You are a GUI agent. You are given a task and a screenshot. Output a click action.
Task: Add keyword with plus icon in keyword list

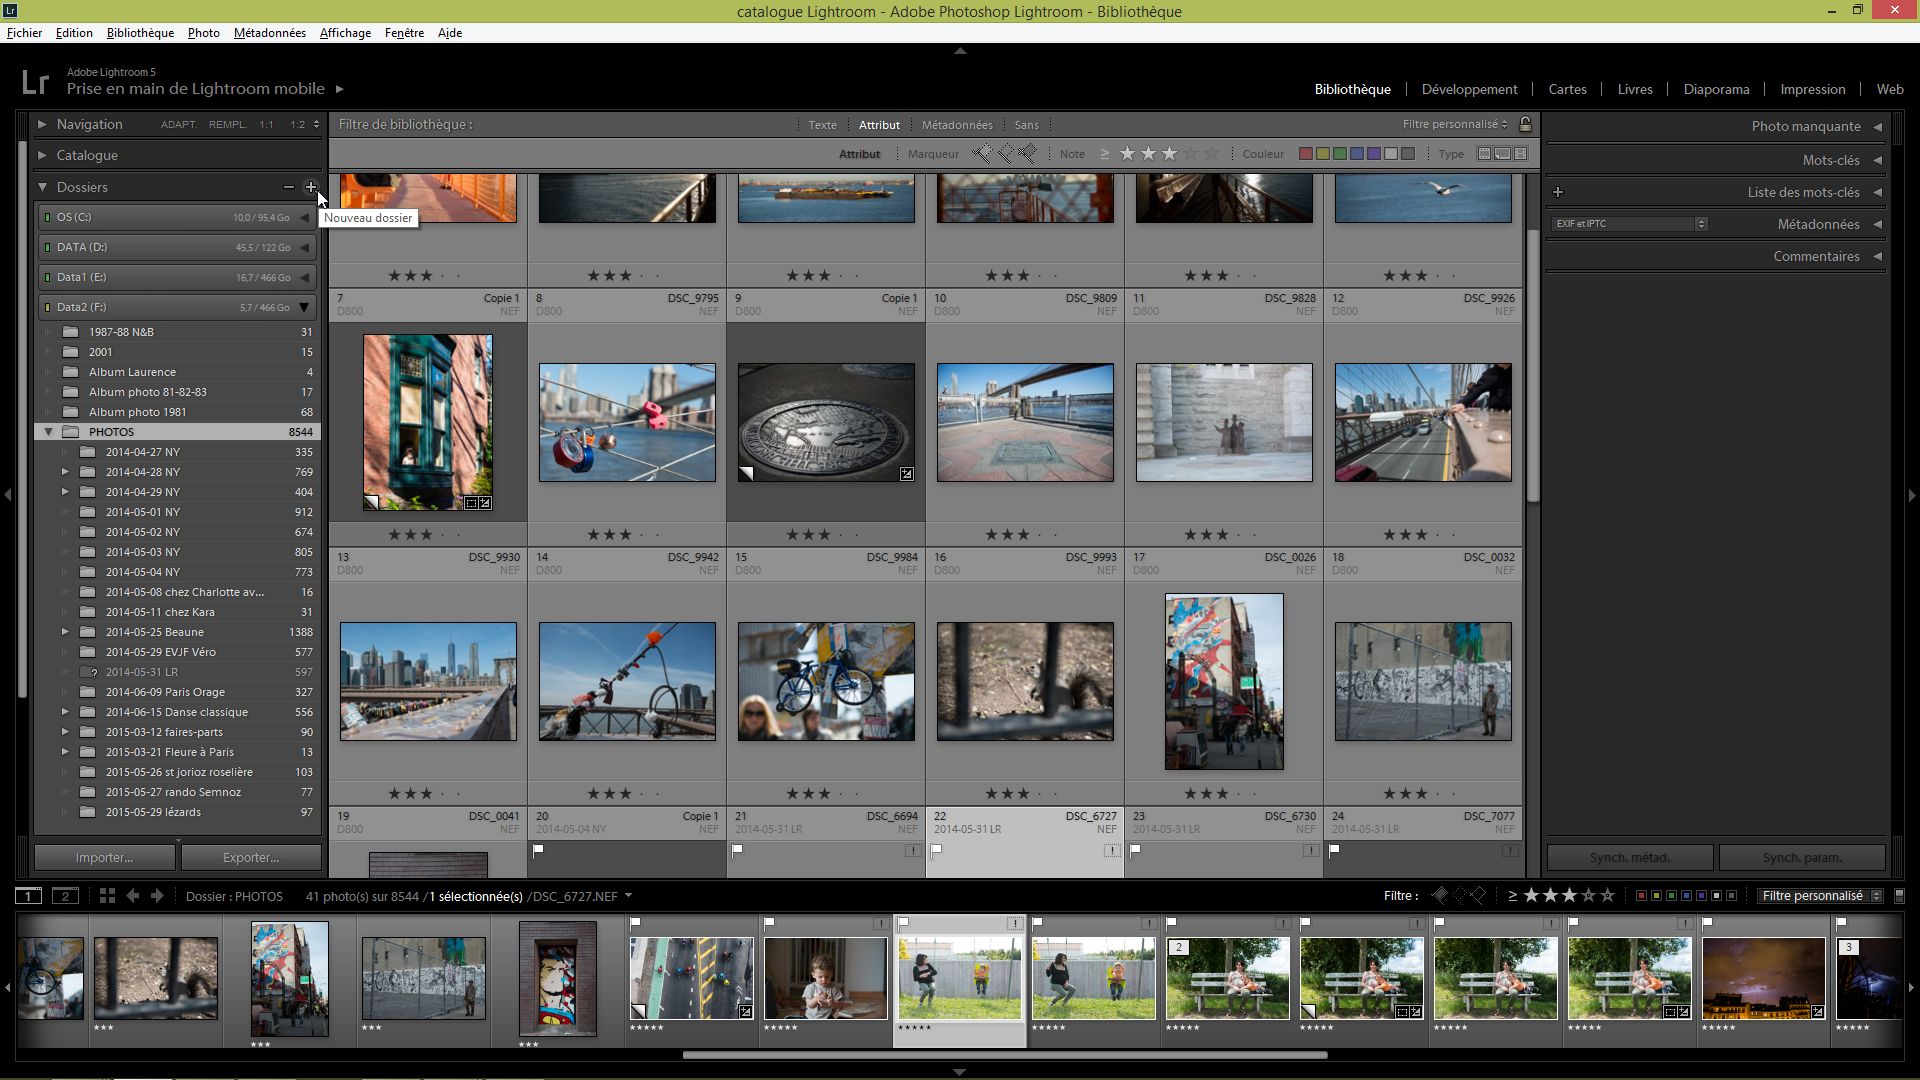1558,192
